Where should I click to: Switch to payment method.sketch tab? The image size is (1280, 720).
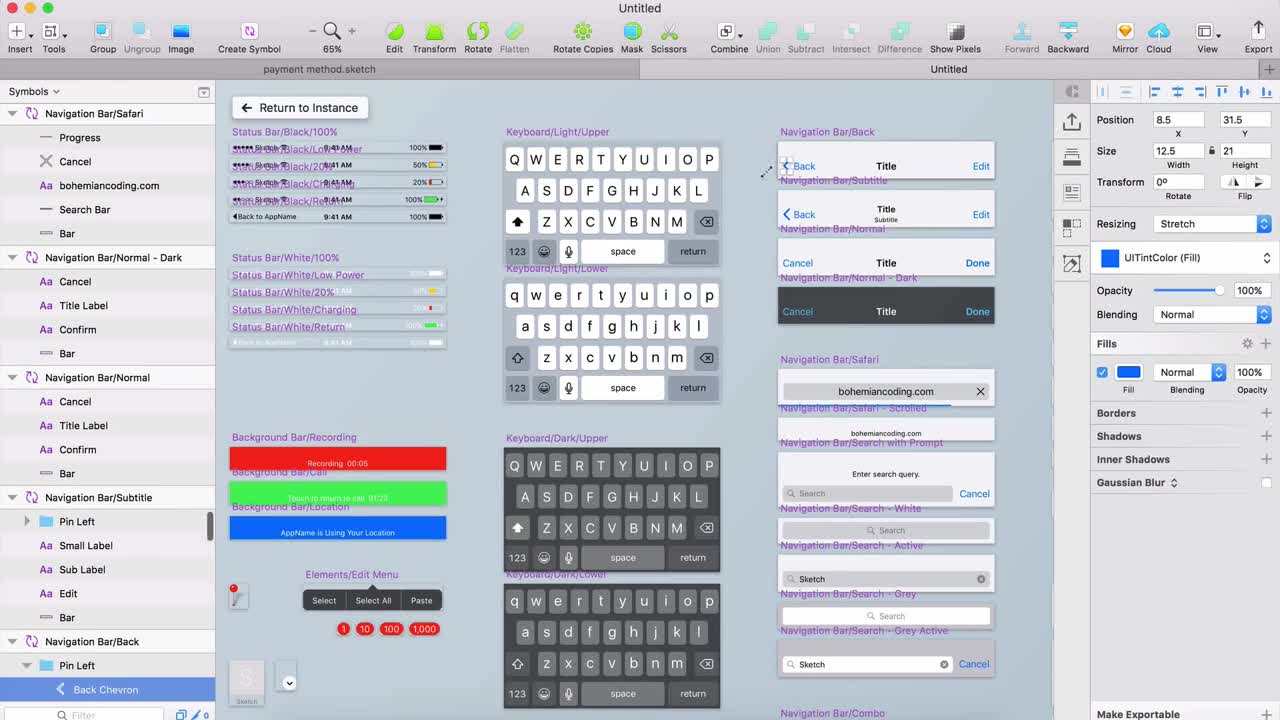click(320, 69)
